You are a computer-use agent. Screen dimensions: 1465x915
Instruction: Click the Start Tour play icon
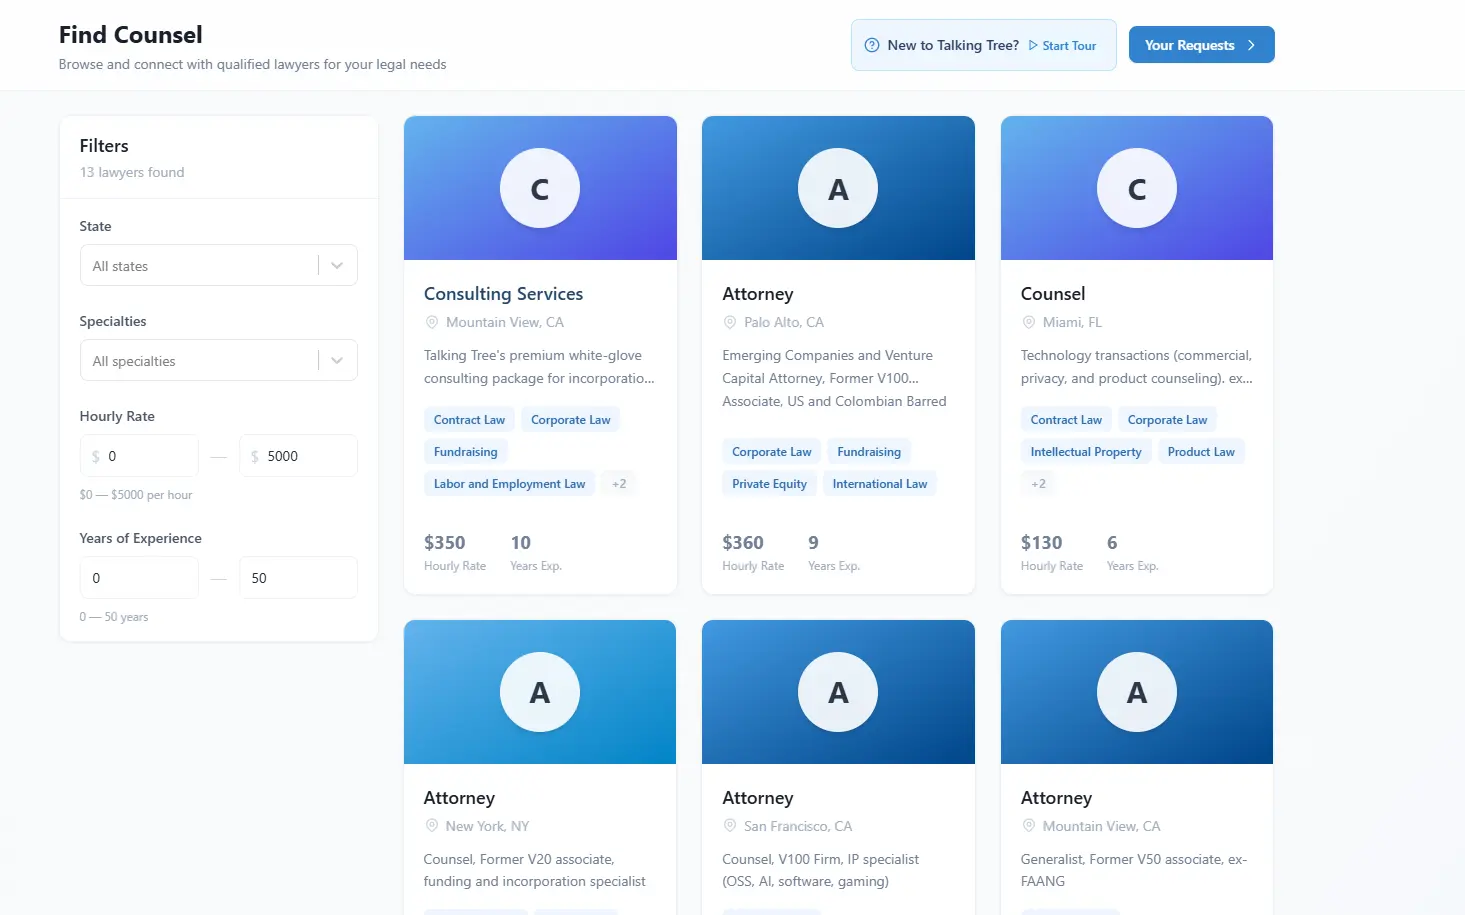1033,45
